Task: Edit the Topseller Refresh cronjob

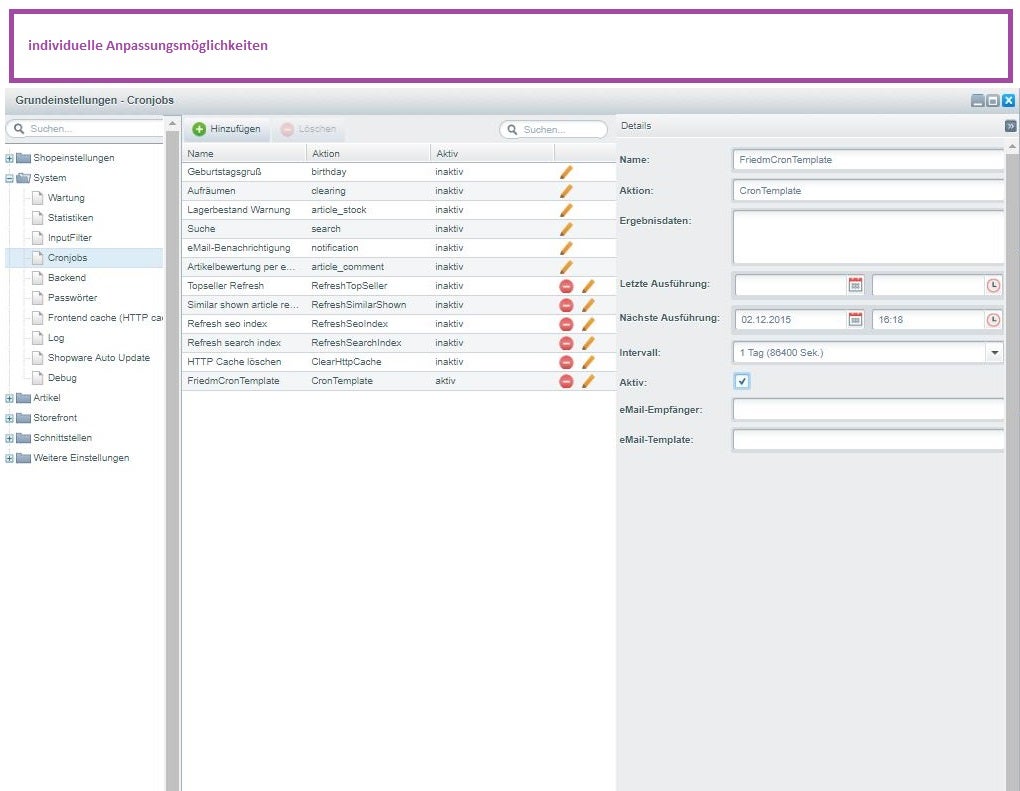Action: (588, 286)
